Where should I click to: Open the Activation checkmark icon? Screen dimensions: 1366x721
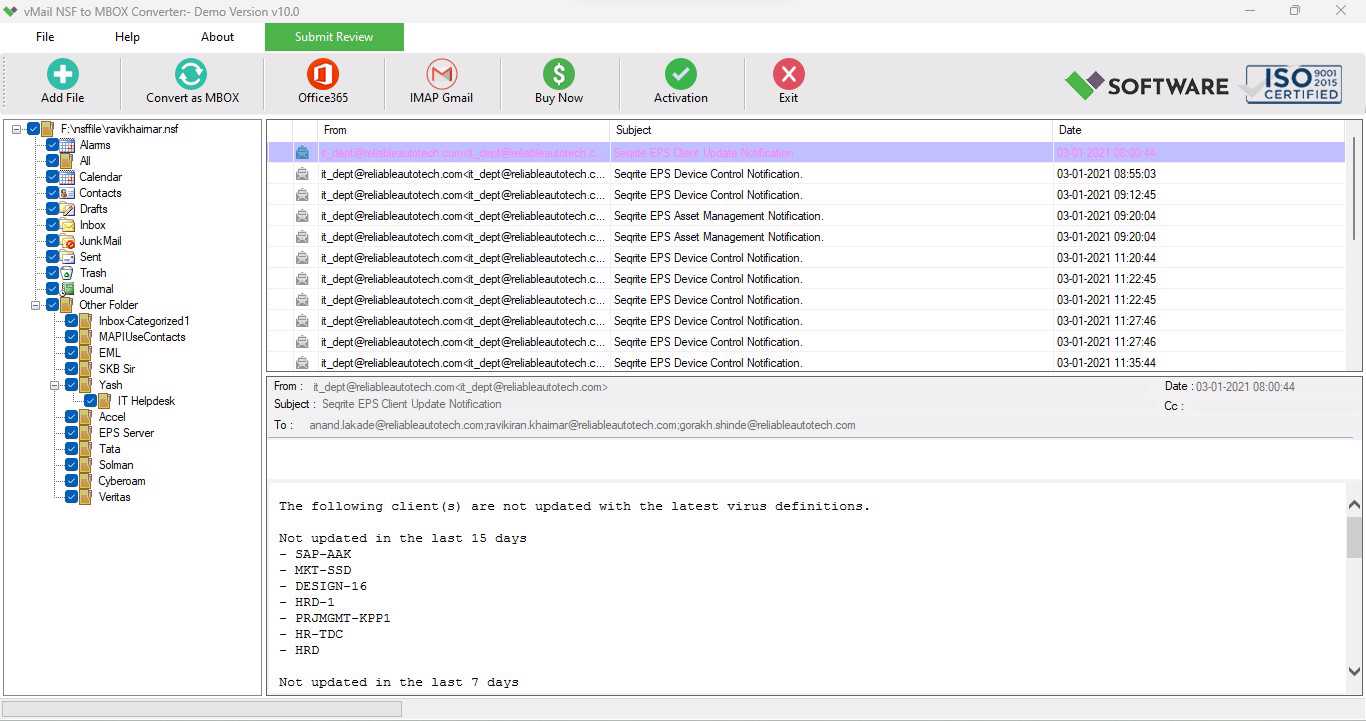pyautogui.click(x=681, y=74)
